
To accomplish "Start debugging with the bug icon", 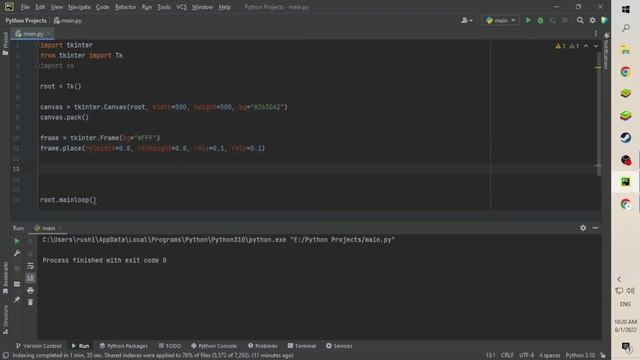I will [540, 20].
